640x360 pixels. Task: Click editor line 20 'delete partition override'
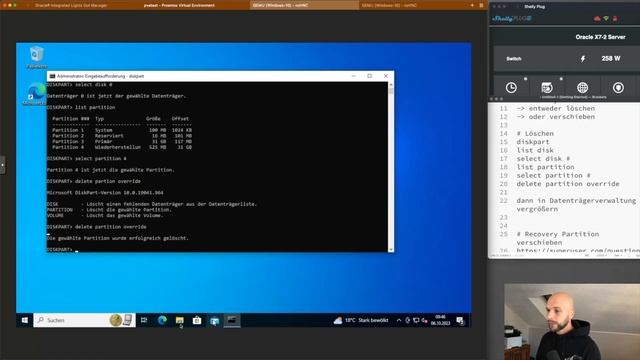[x=568, y=184]
